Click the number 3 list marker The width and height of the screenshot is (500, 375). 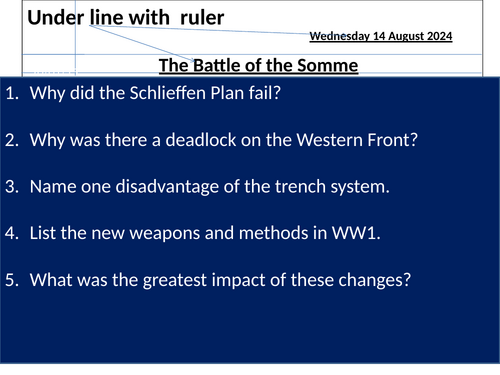tap(12, 187)
